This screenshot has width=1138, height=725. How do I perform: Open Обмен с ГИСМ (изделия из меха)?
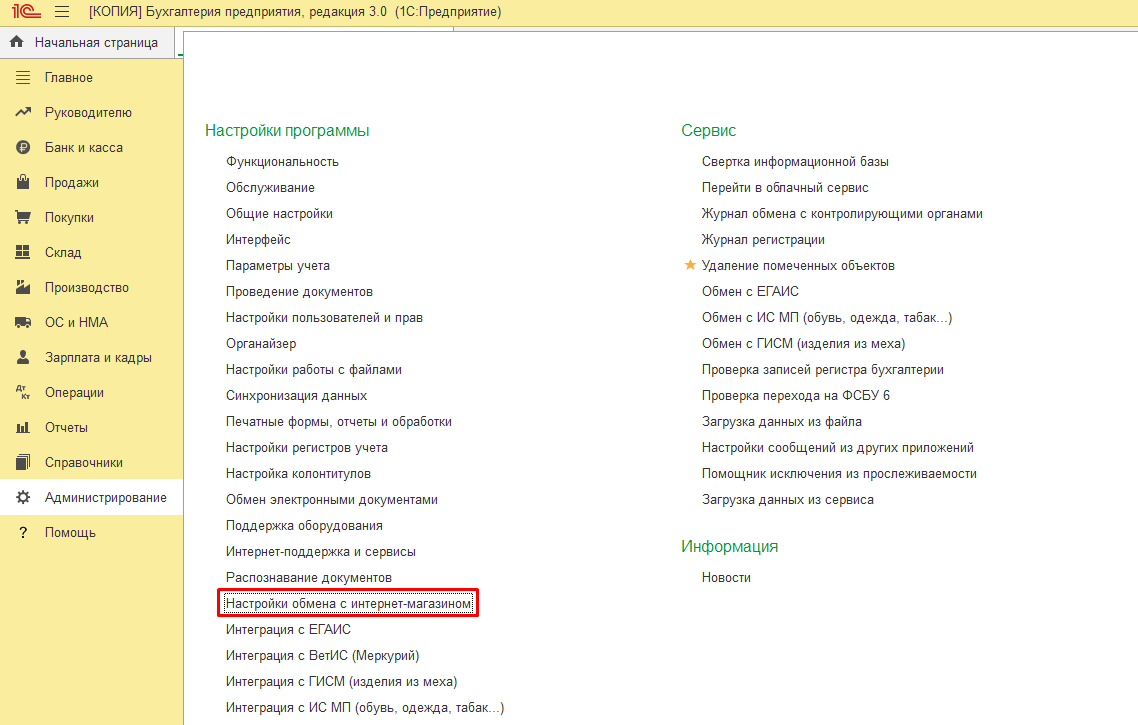[x=803, y=344]
